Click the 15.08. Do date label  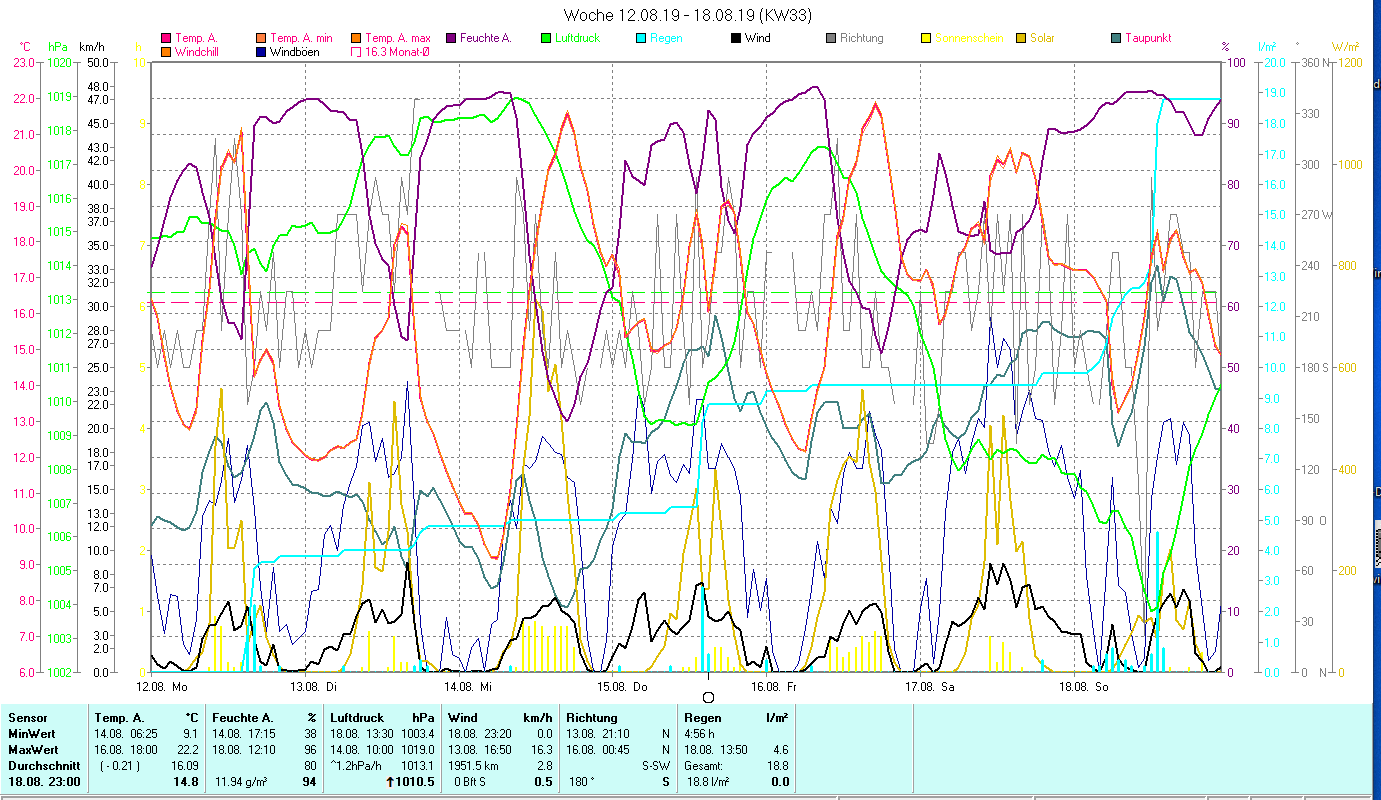pyautogui.click(x=622, y=687)
